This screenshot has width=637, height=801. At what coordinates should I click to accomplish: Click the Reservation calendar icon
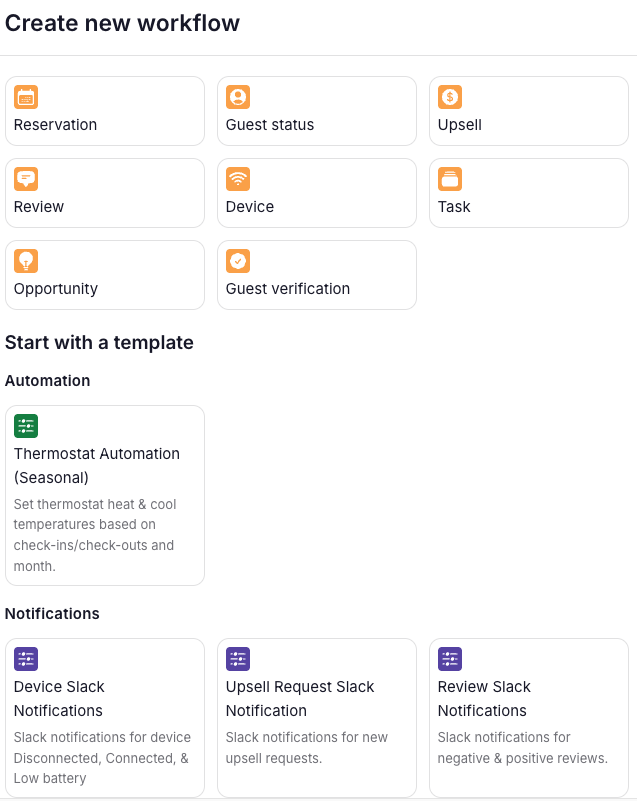tap(26, 97)
